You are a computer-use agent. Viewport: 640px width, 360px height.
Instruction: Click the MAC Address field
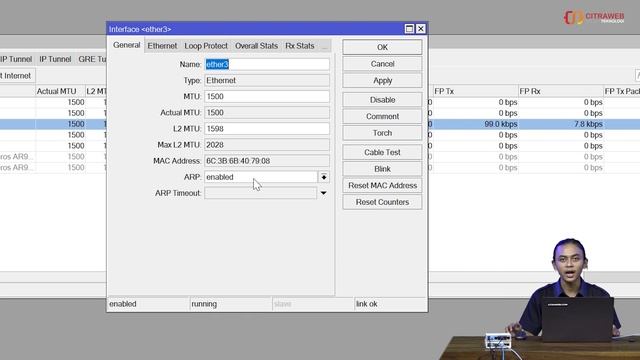(x=267, y=161)
